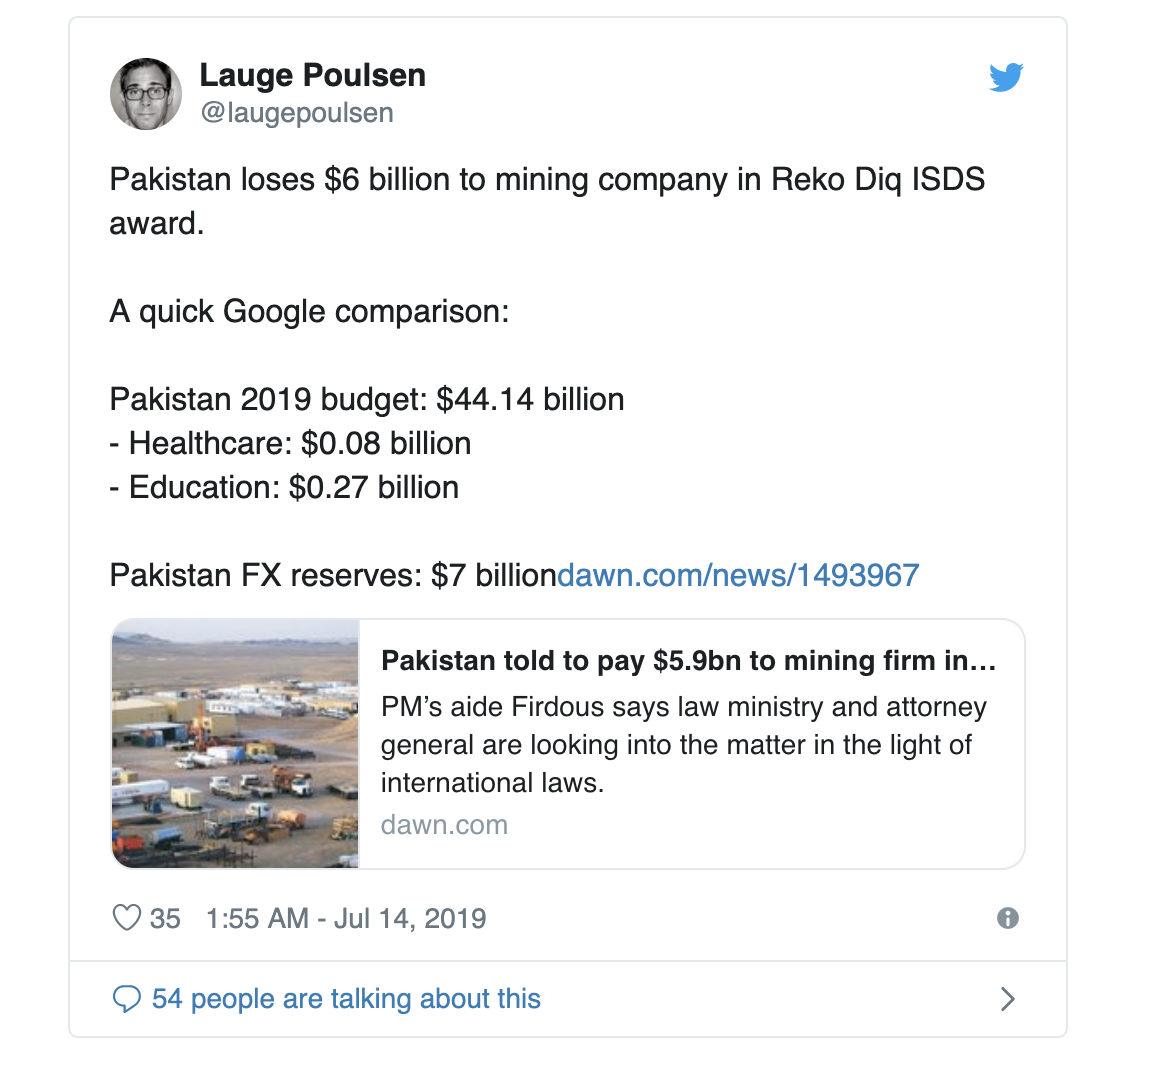1158x1068 pixels.
Task: Open the dawn.com/news/1493967 link
Action: coord(738,575)
